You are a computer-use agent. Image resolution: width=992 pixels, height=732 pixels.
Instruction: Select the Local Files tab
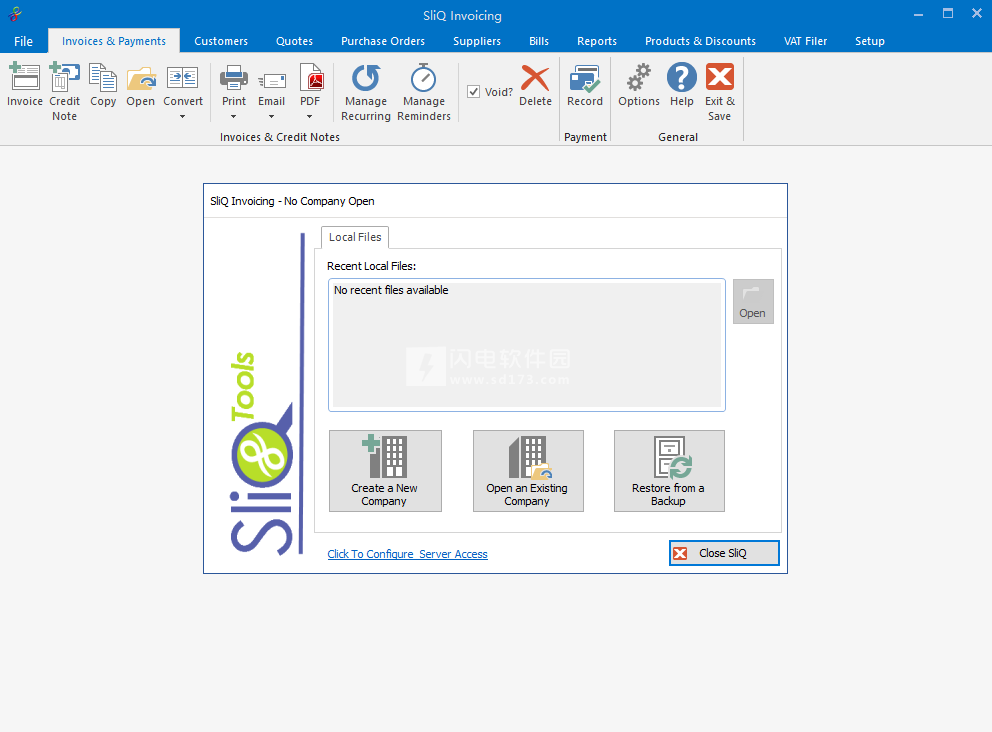355,237
